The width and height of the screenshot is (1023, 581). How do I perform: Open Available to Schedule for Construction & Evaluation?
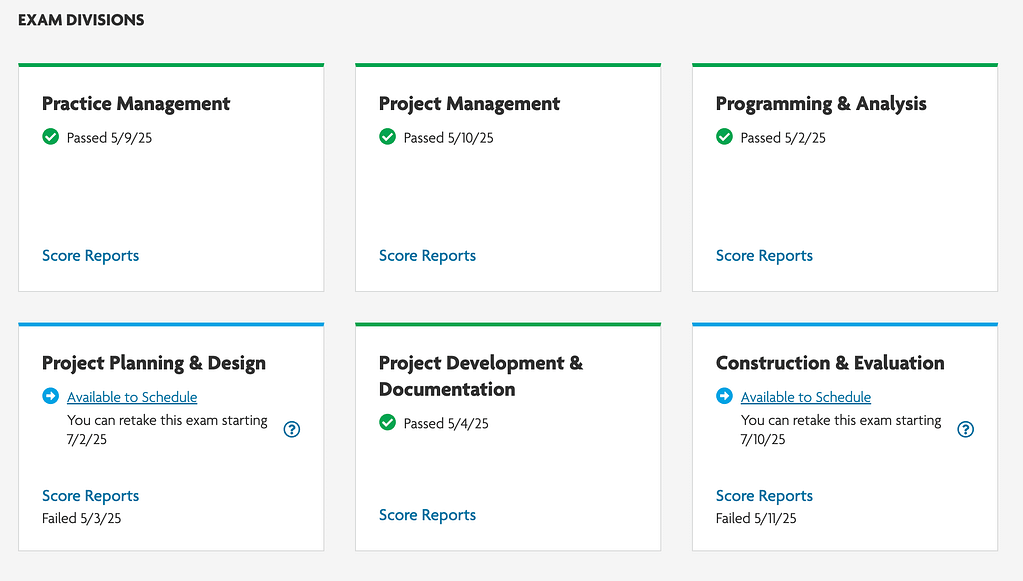click(x=806, y=397)
